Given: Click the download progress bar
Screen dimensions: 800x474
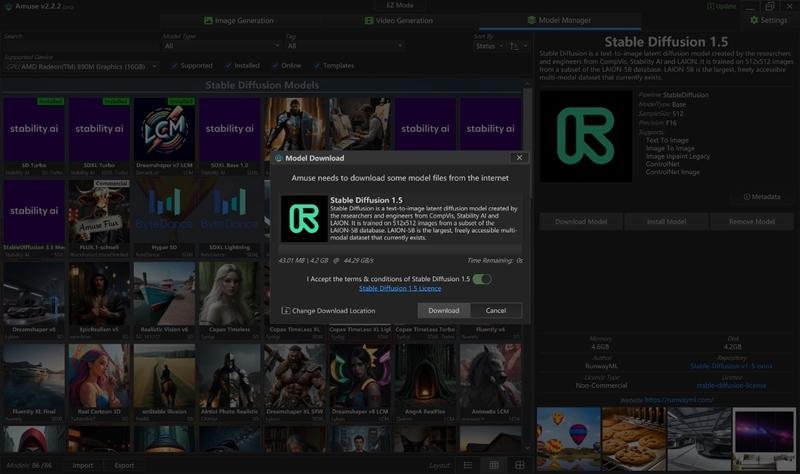Looking at the screenshot, I should click(x=399, y=251).
